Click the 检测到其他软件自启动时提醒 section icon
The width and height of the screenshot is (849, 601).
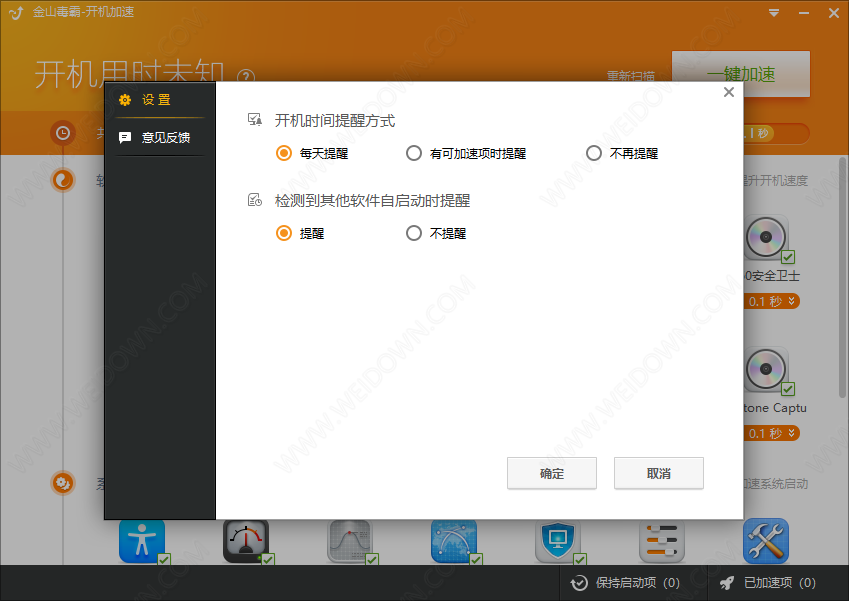254,200
